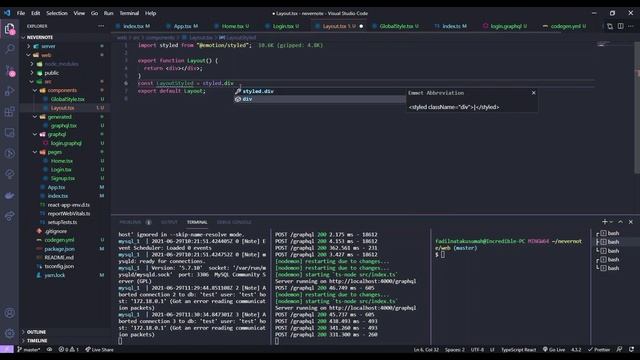
Task: Open the Terminal menu
Action: (x=129, y=13)
